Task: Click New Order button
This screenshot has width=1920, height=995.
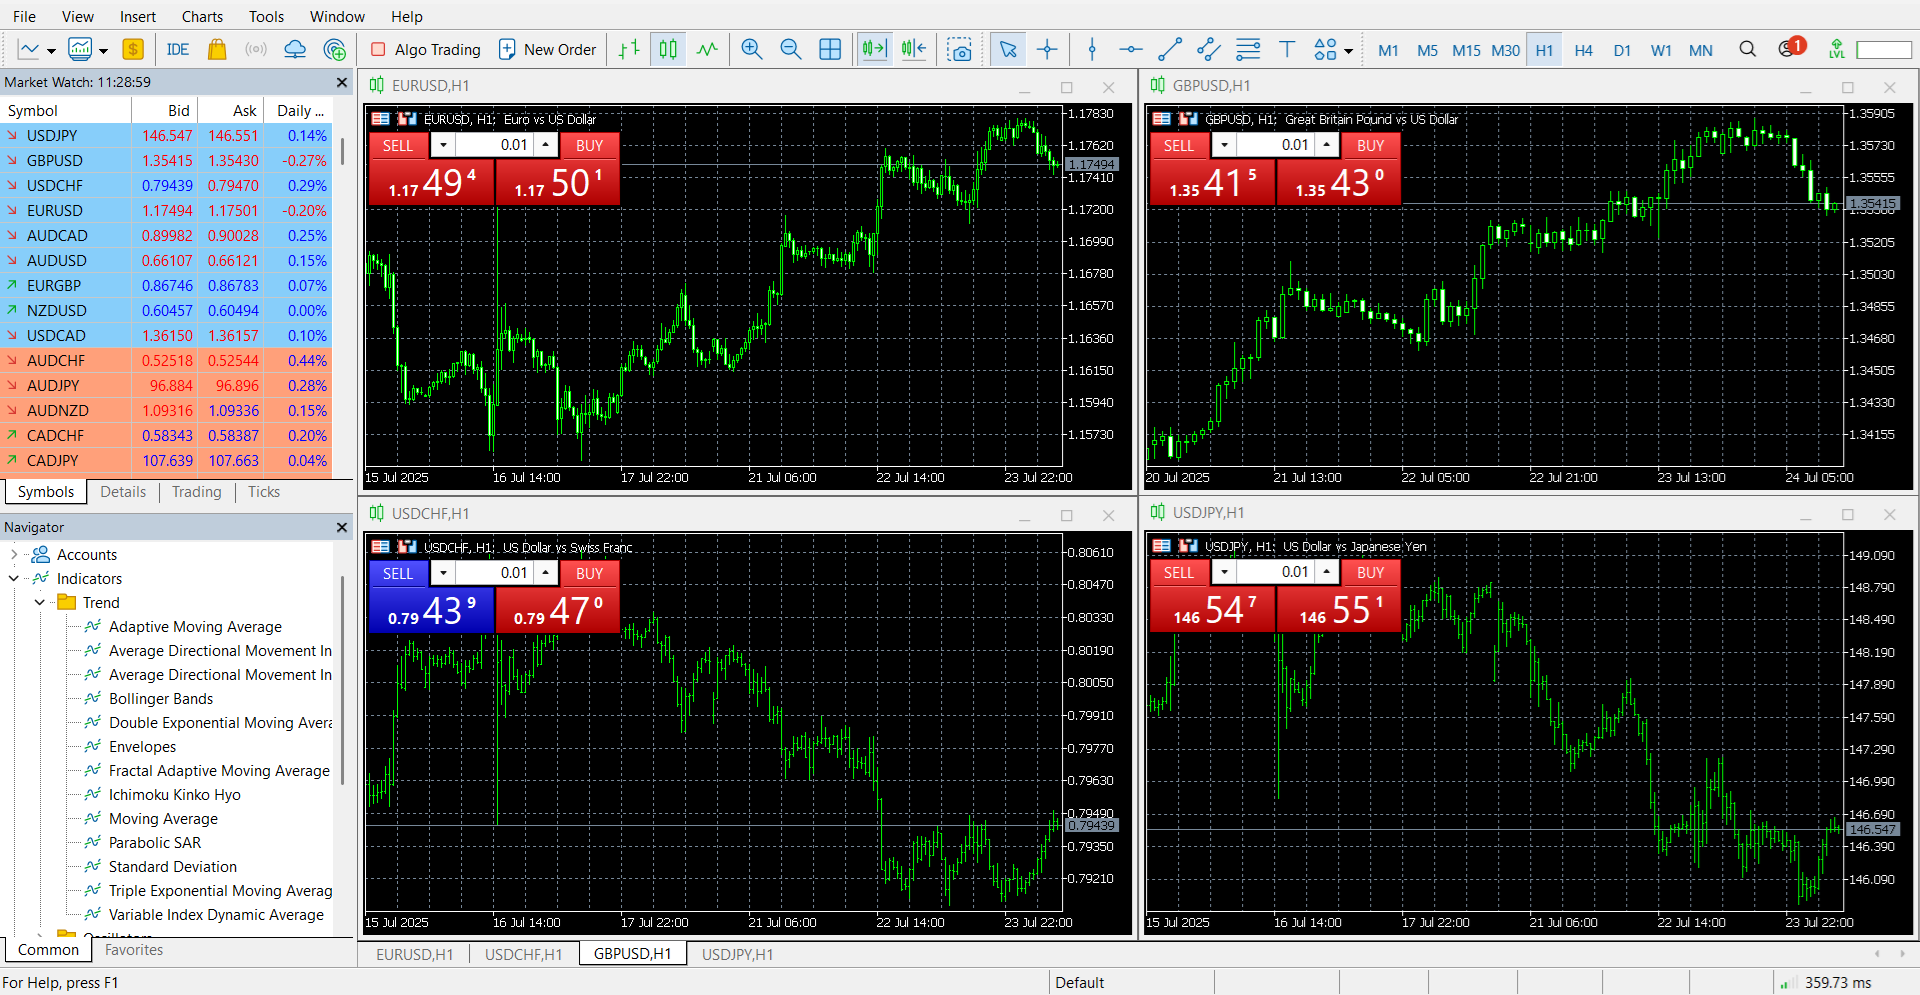Action: (x=547, y=49)
